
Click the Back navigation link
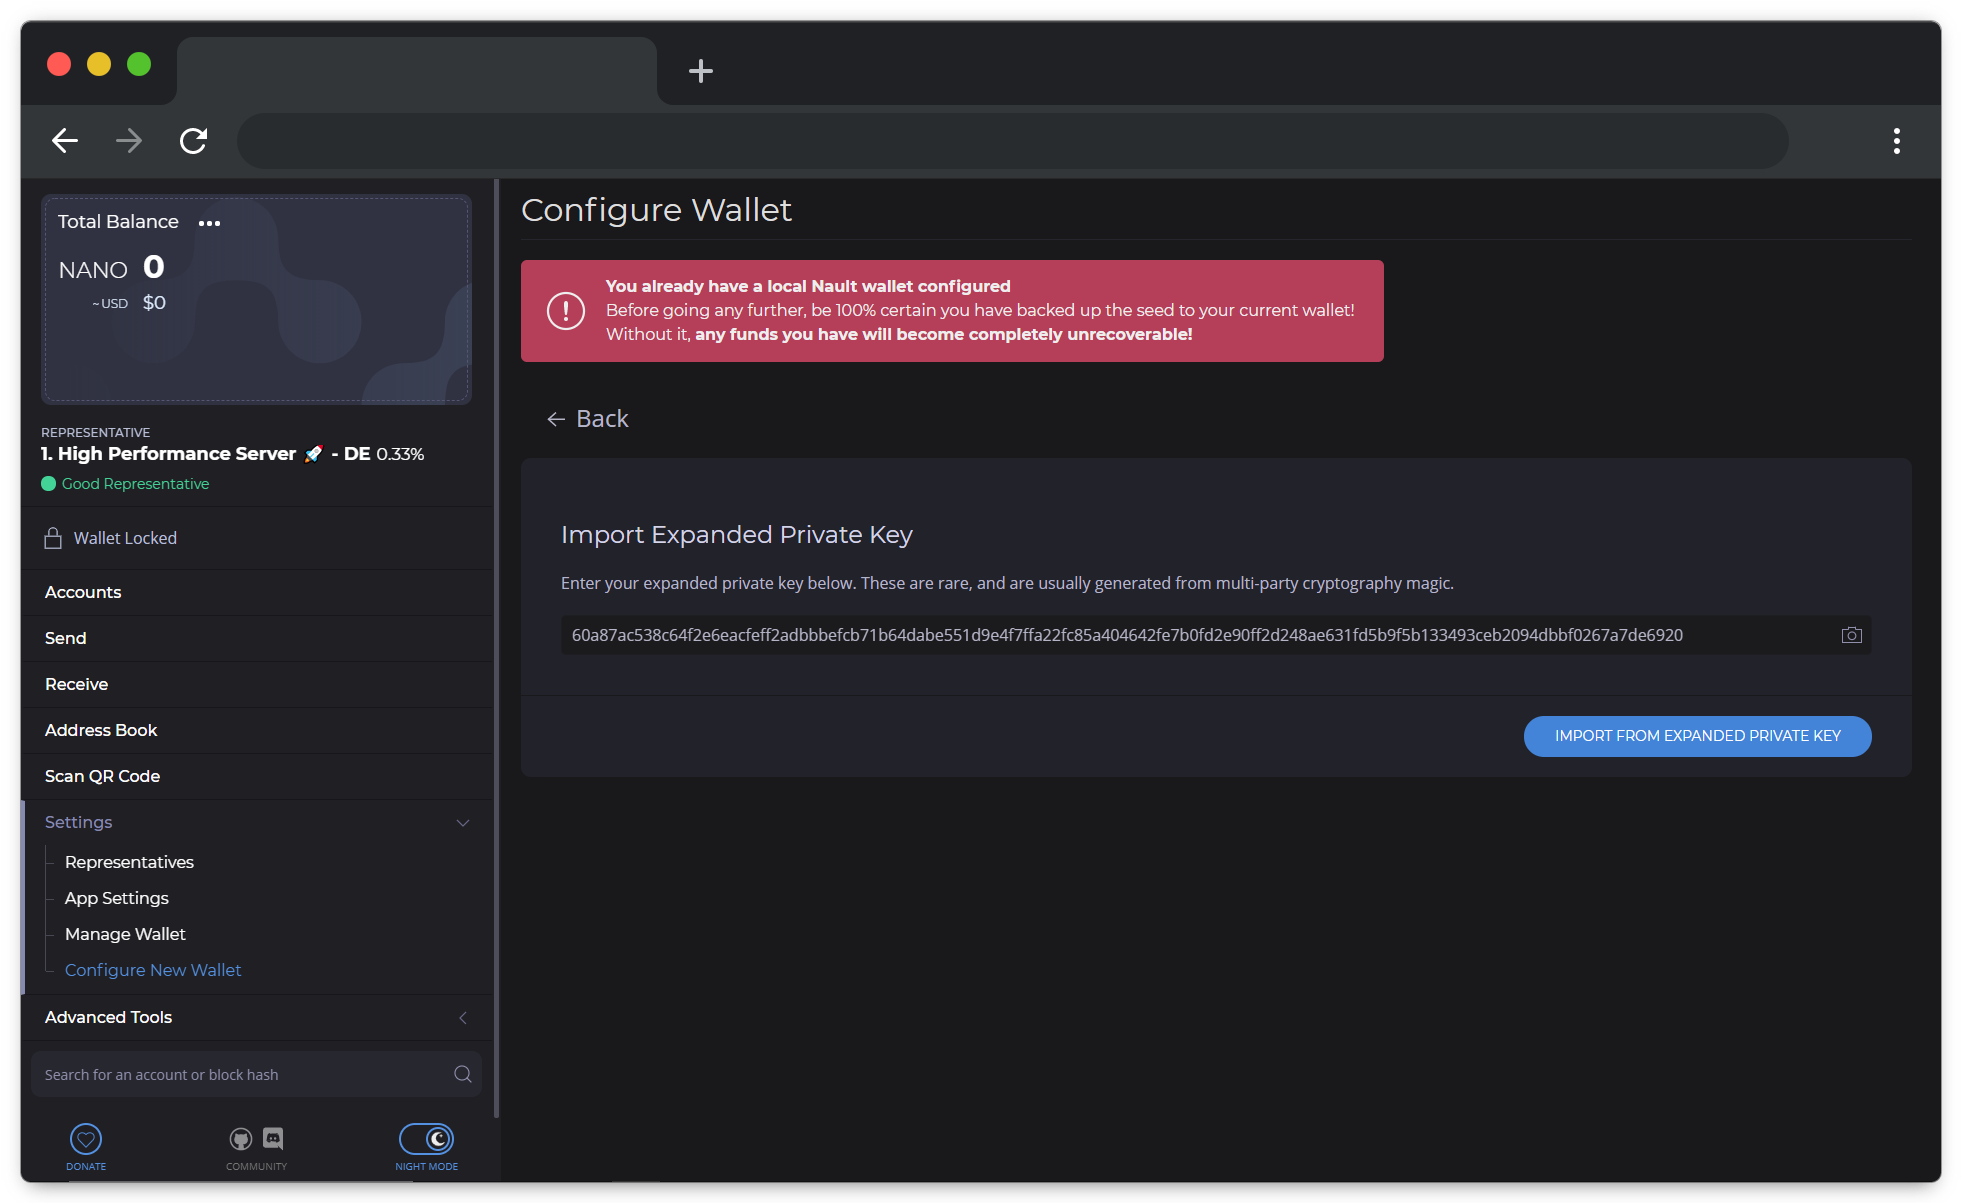[587, 418]
